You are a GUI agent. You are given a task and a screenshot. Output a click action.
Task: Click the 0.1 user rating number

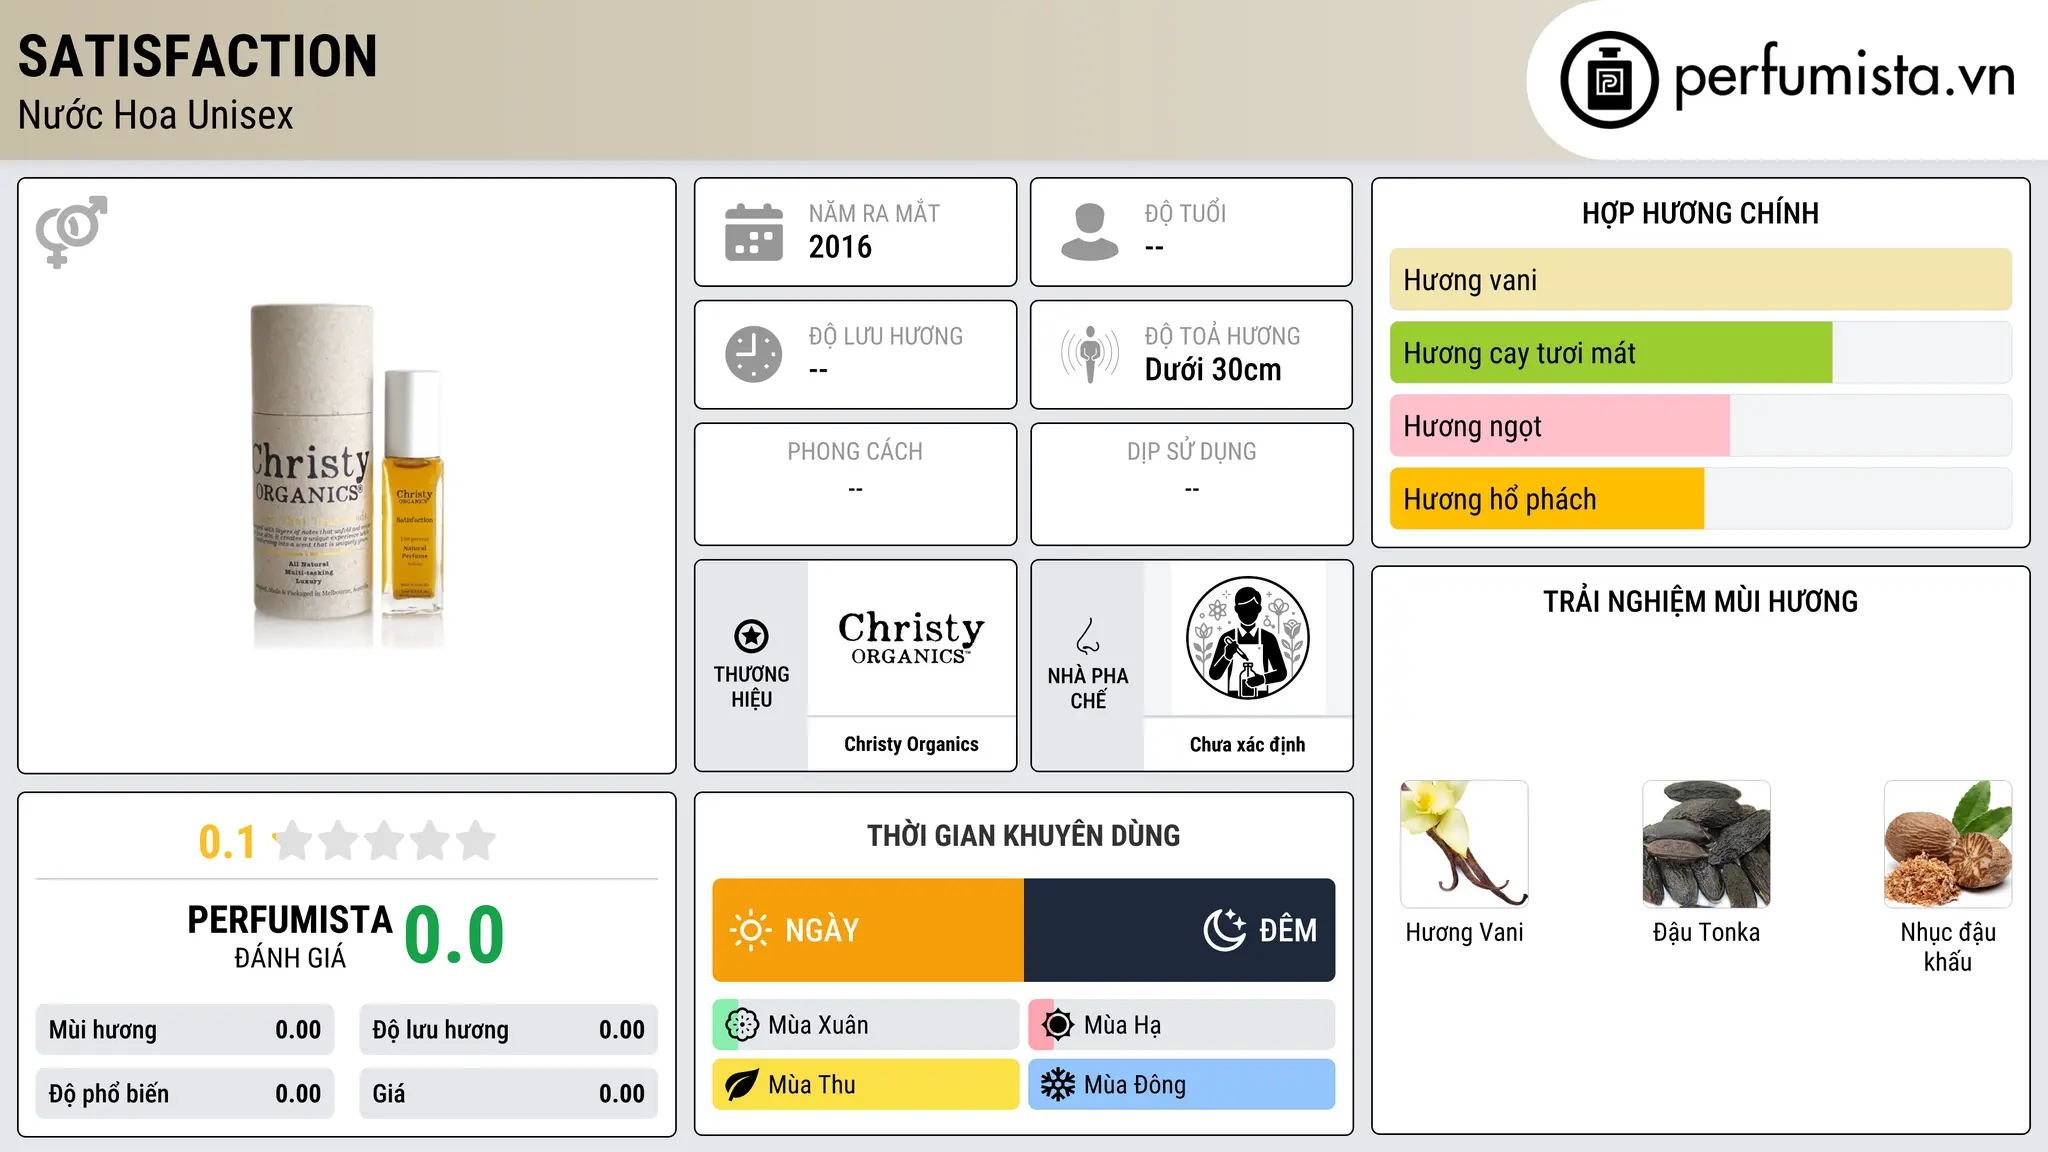(227, 842)
